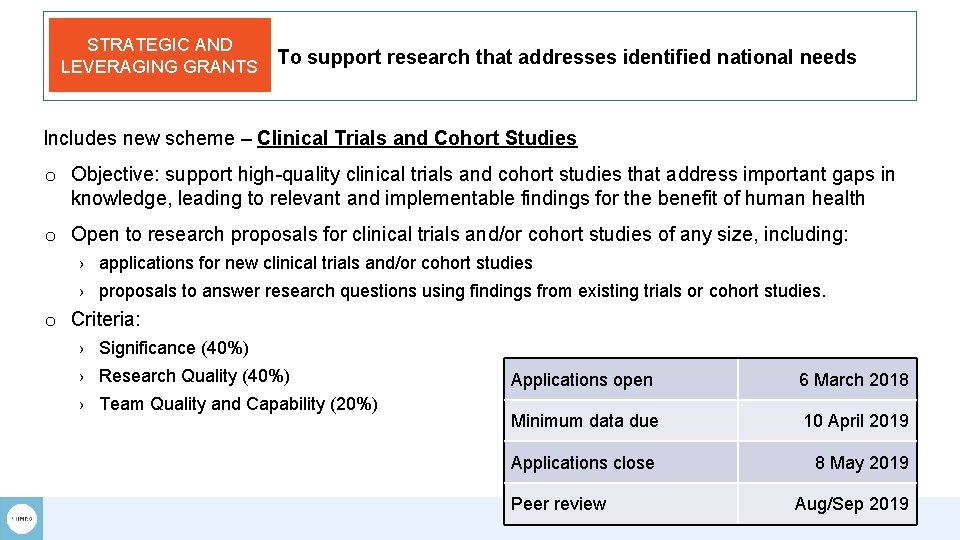Click the 'Aug/Sep 2019' cell
The width and height of the screenshot is (960, 540).
[x=828, y=504]
